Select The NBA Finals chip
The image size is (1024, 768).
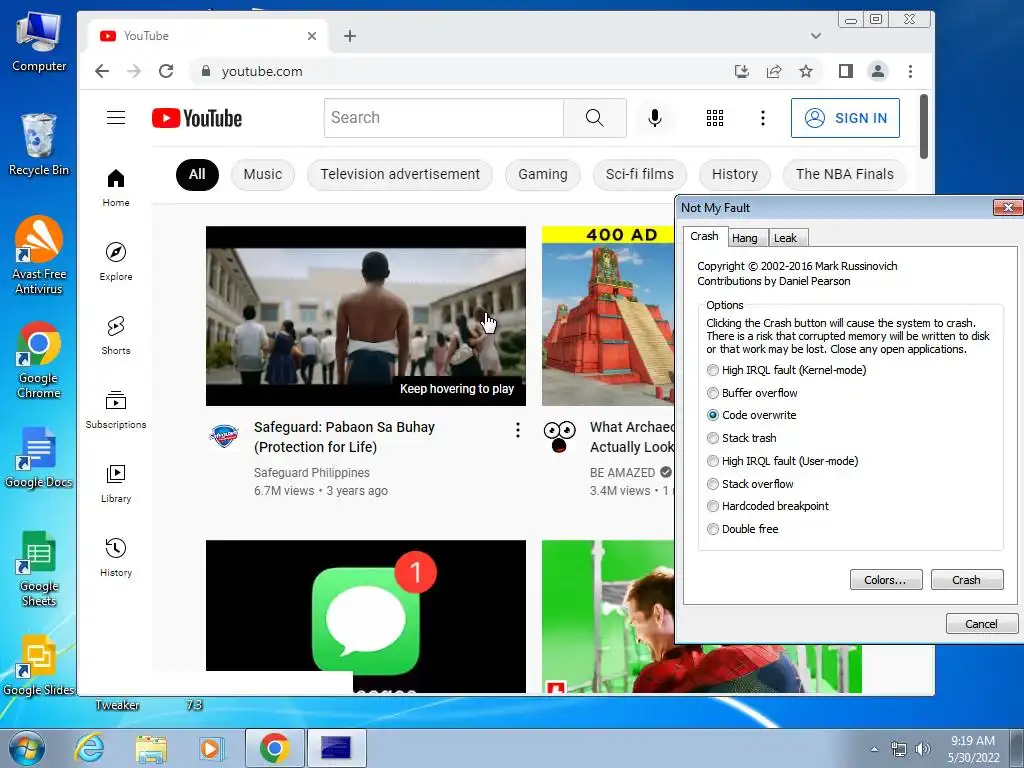[x=844, y=174]
